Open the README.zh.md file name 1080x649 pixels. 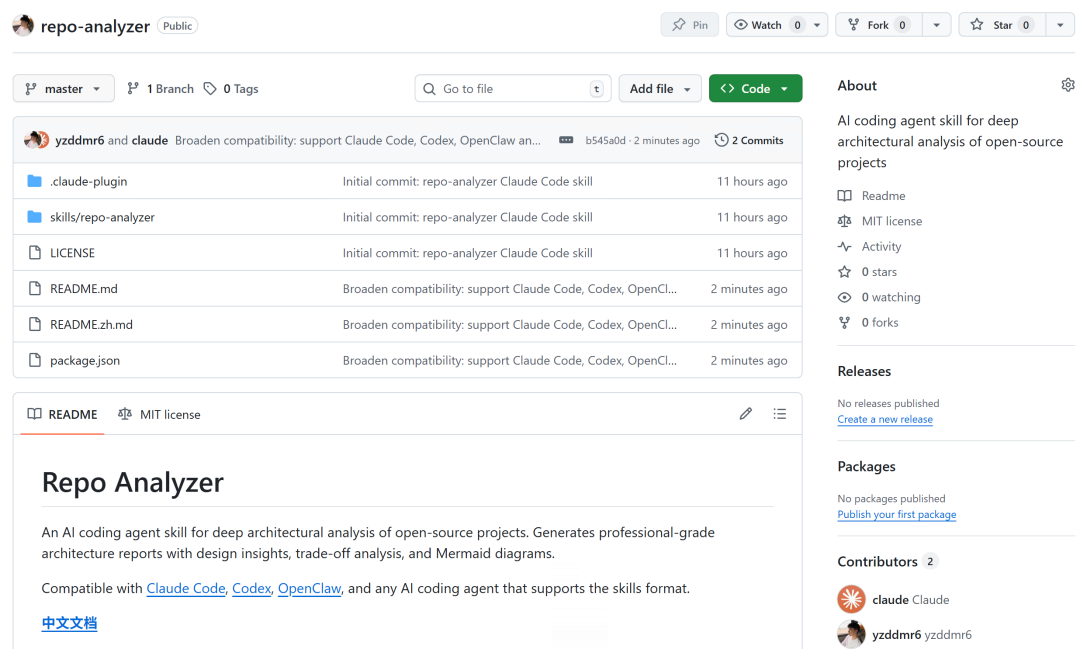[92, 324]
